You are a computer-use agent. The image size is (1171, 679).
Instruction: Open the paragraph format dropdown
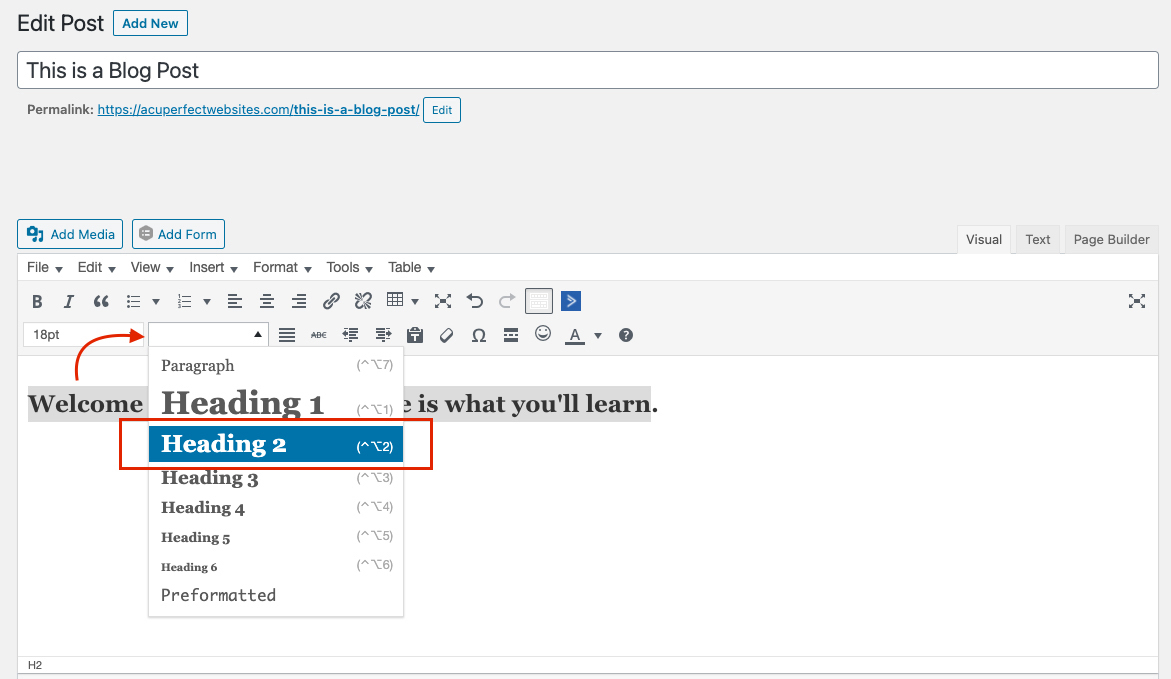point(208,334)
